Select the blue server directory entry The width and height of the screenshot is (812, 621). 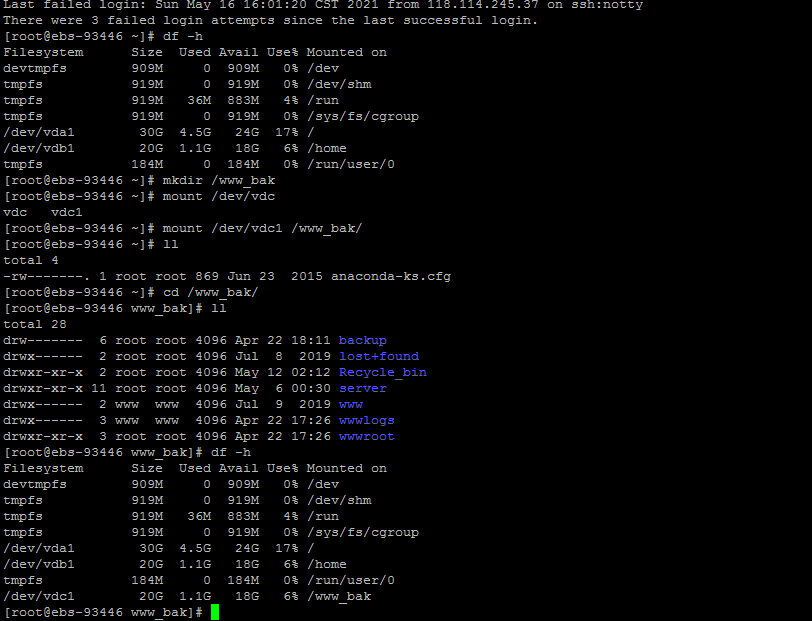pos(362,388)
